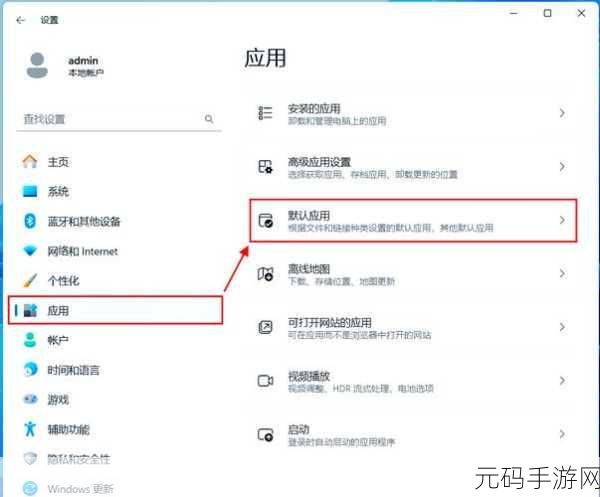The height and width of the screenshot is (497, 600).
Task: Click the 隐私和安全性 shield icon
Action: [30, 458]
